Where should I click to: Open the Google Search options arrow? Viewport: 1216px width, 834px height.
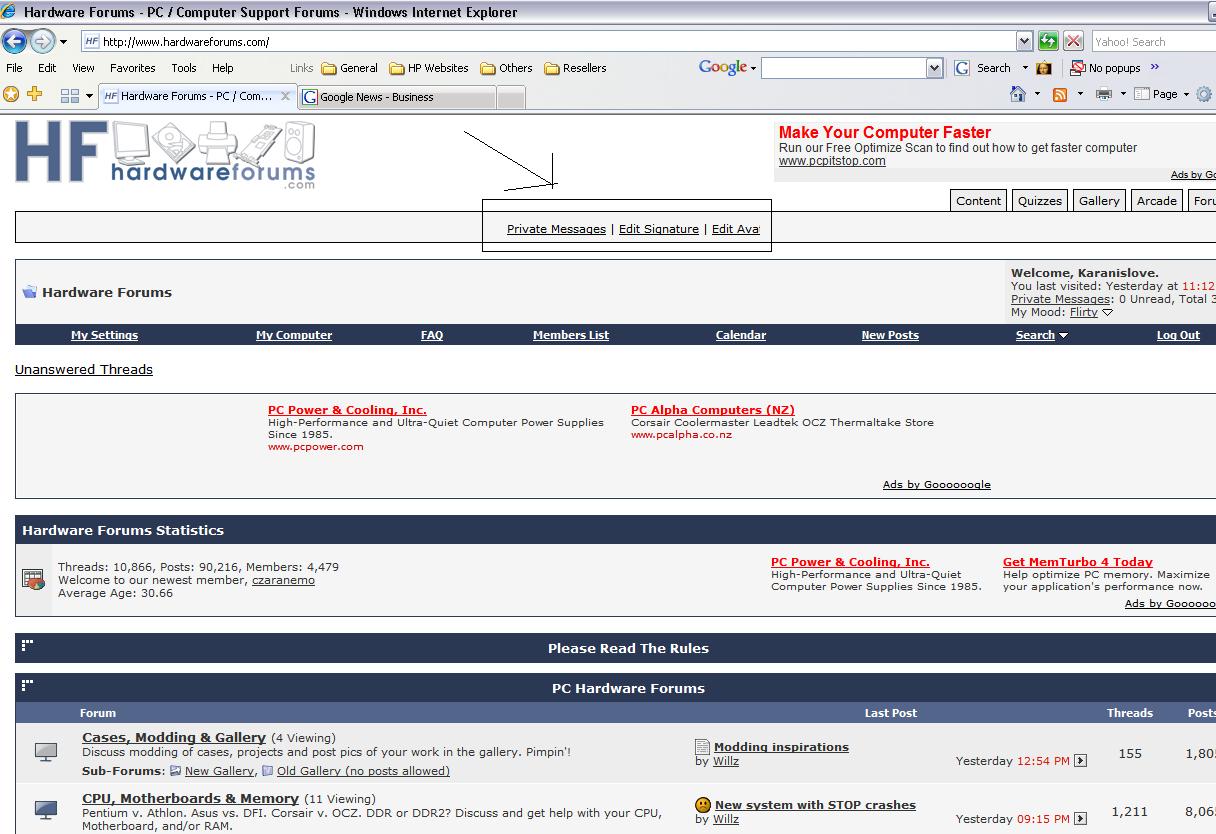[x=1025, y=68]
